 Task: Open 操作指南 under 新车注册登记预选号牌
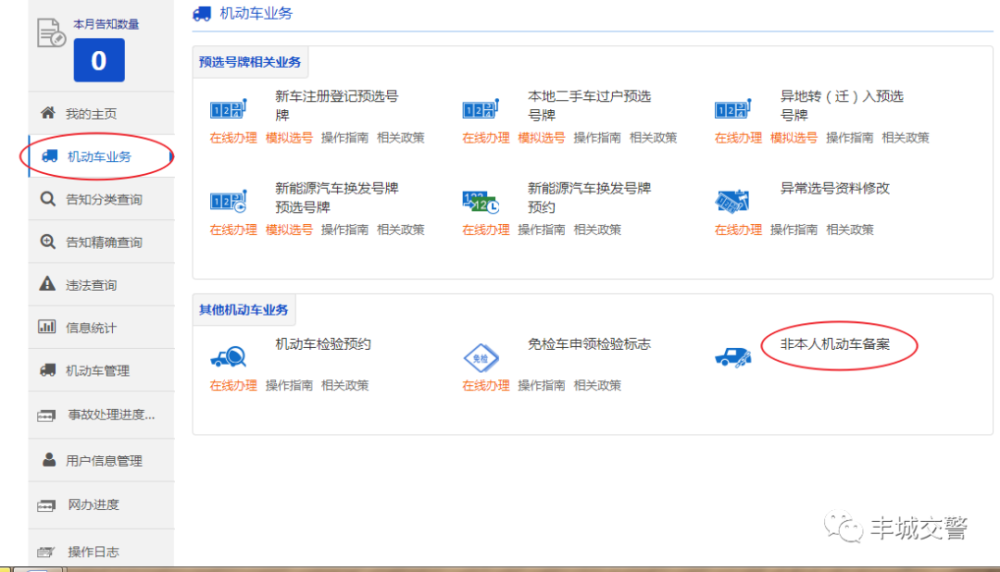coord(345,138)
